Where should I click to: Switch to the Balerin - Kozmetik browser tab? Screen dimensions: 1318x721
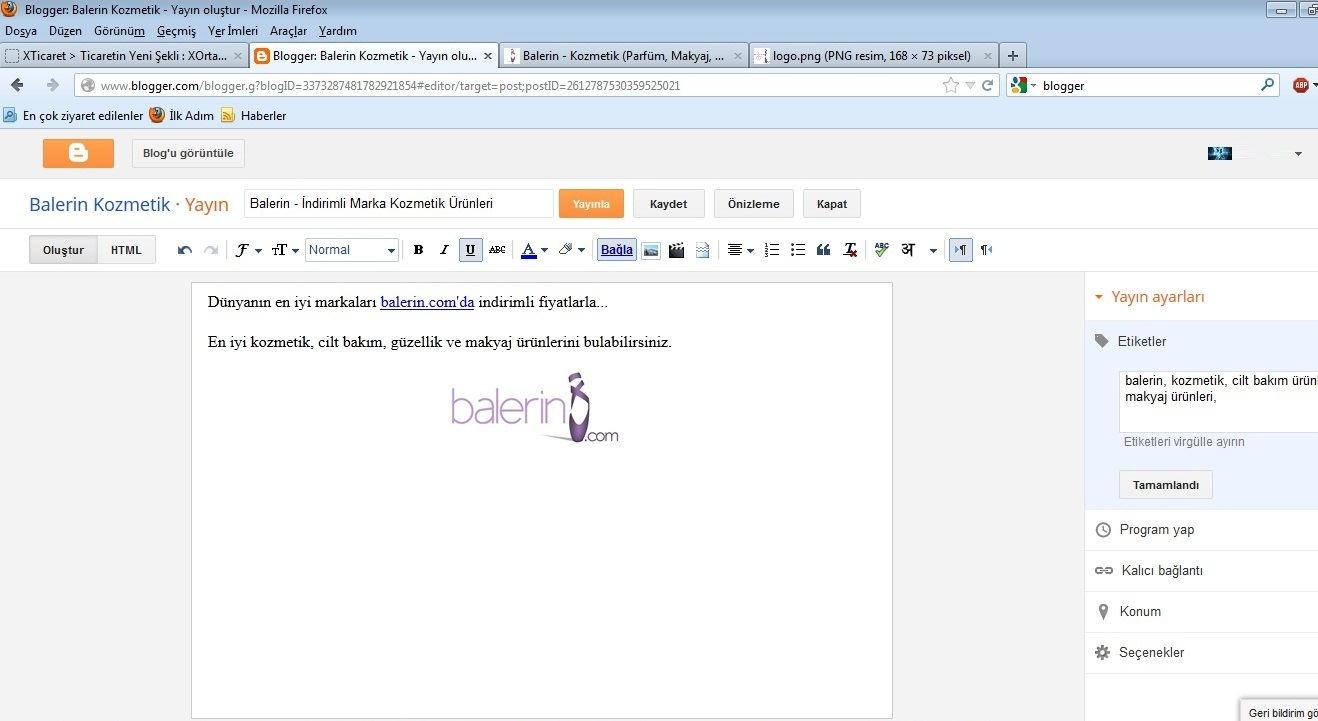click(x=623, y=56)
